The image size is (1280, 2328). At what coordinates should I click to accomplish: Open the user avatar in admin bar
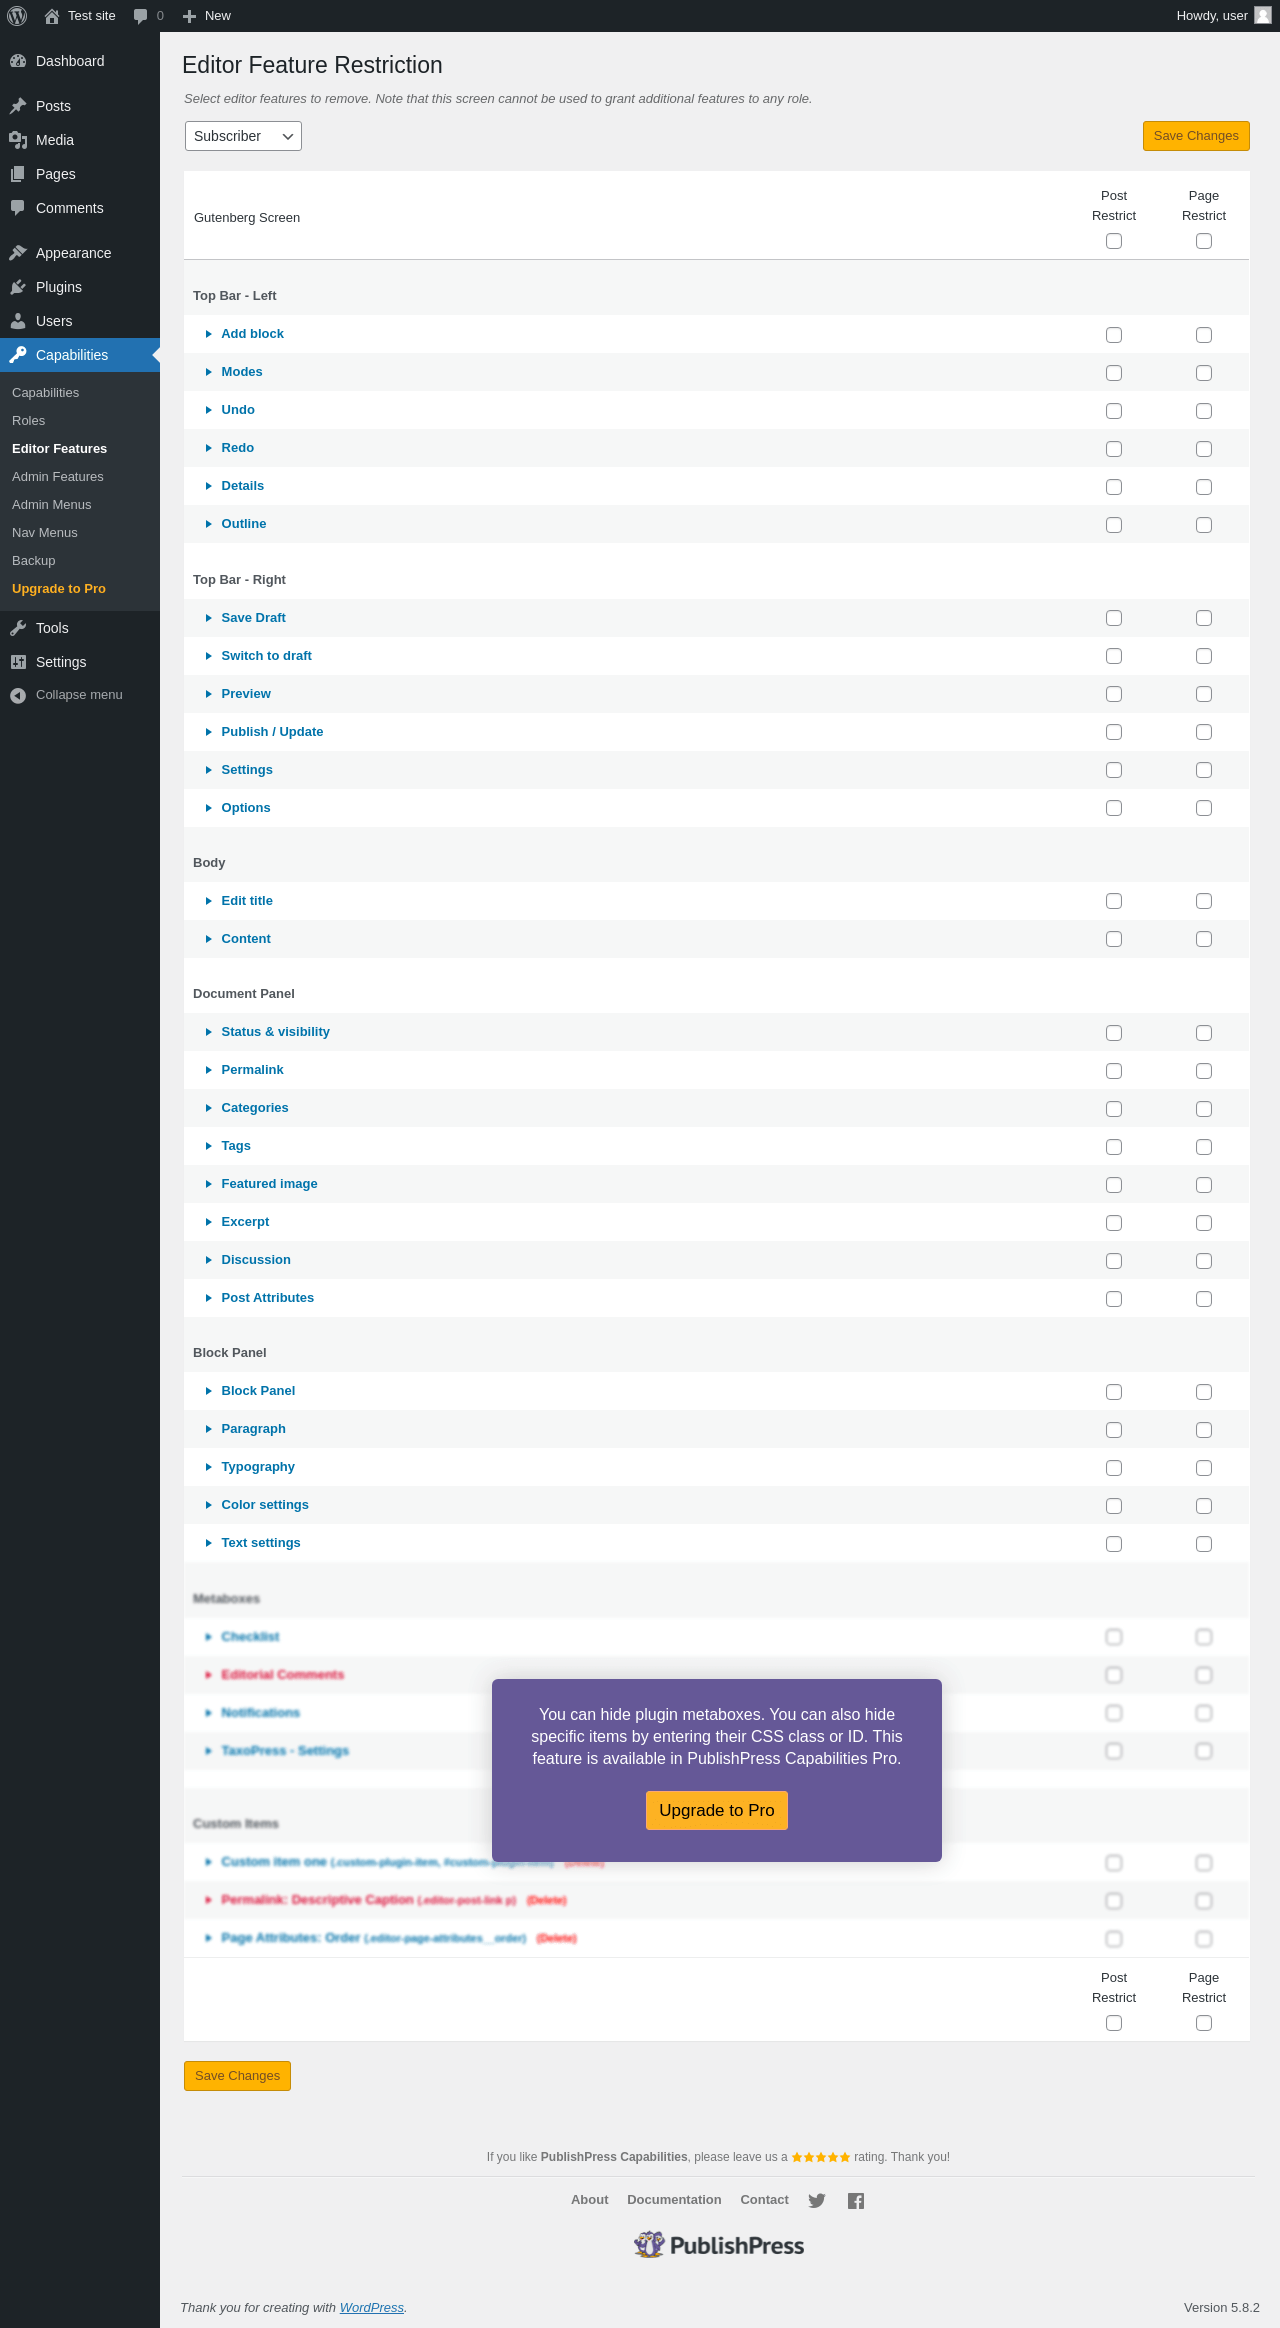(1263, 16)
